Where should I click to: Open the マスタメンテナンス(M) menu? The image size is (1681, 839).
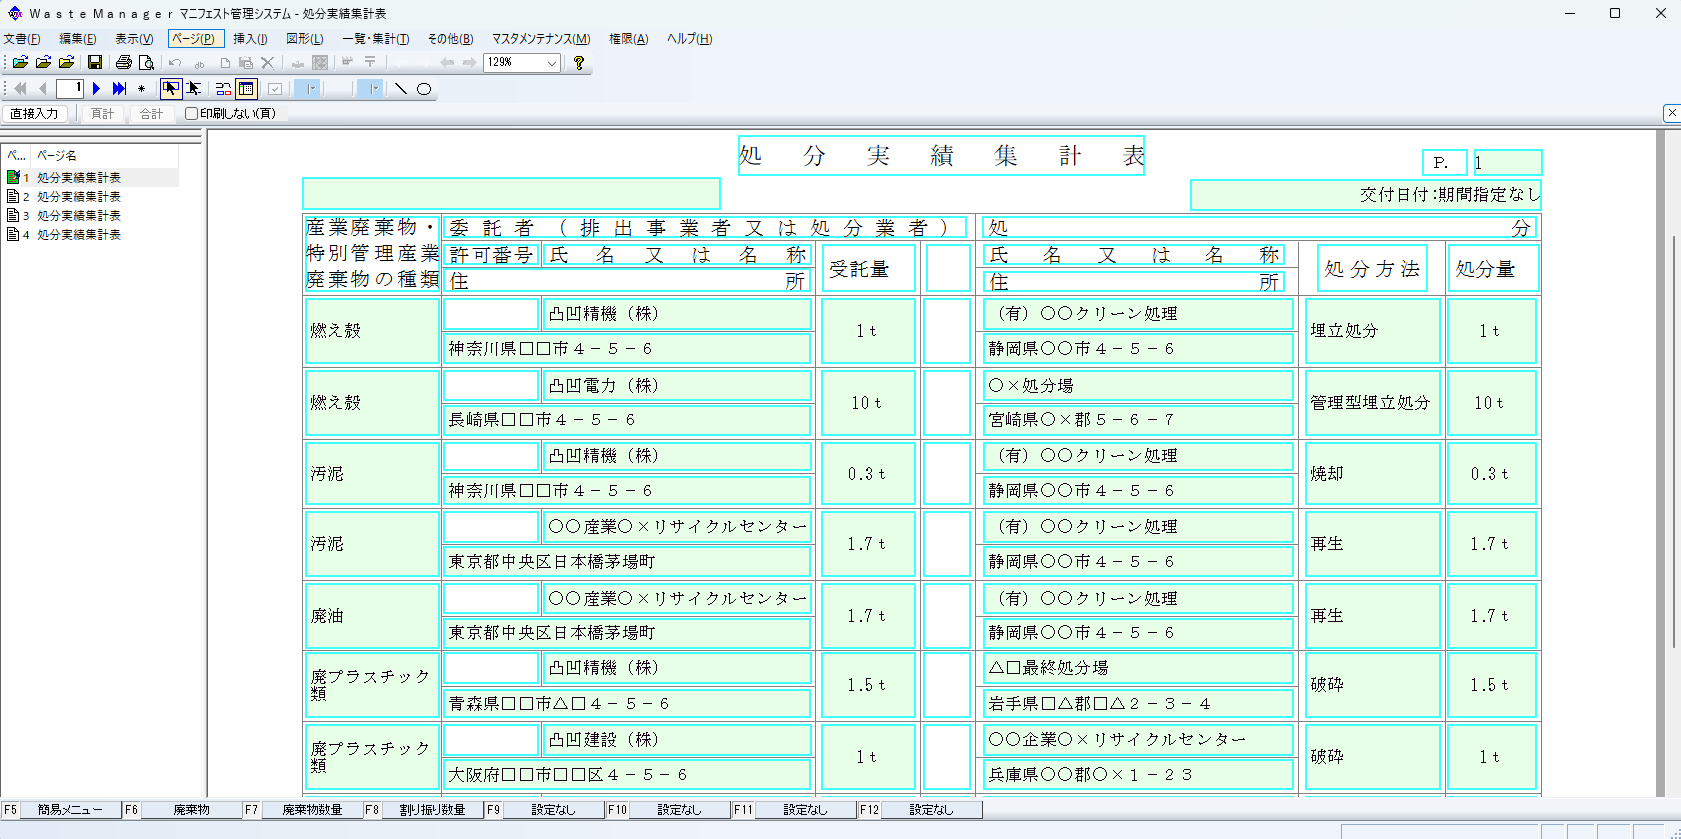pos(540,39)
